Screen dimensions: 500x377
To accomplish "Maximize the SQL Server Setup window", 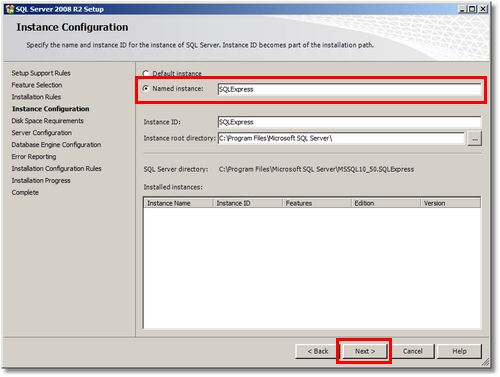I will [472, 9].
